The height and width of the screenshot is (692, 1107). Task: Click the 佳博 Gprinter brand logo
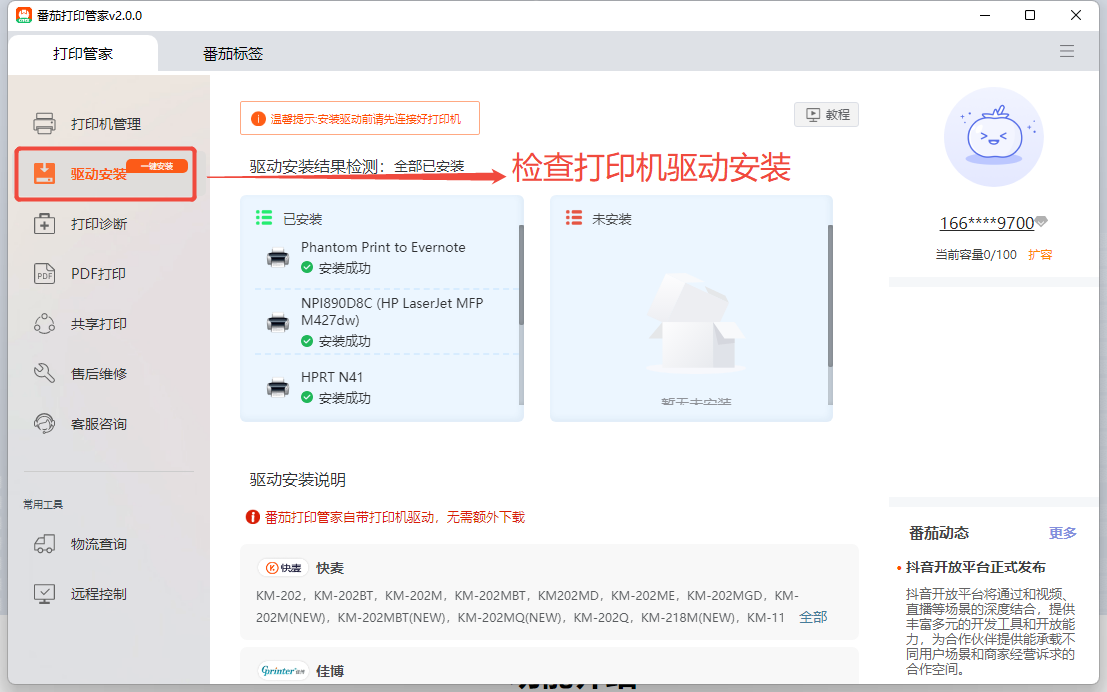(283, 670)
